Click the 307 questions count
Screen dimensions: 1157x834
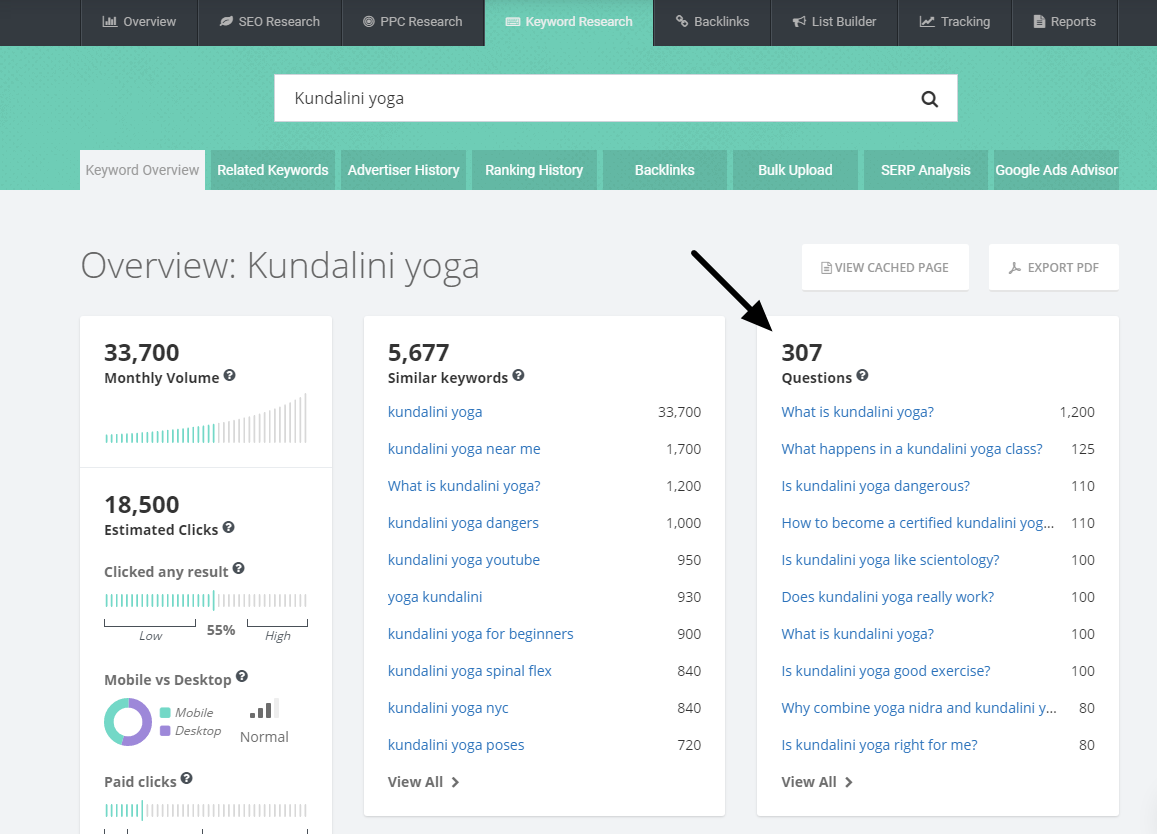(801, 352)
